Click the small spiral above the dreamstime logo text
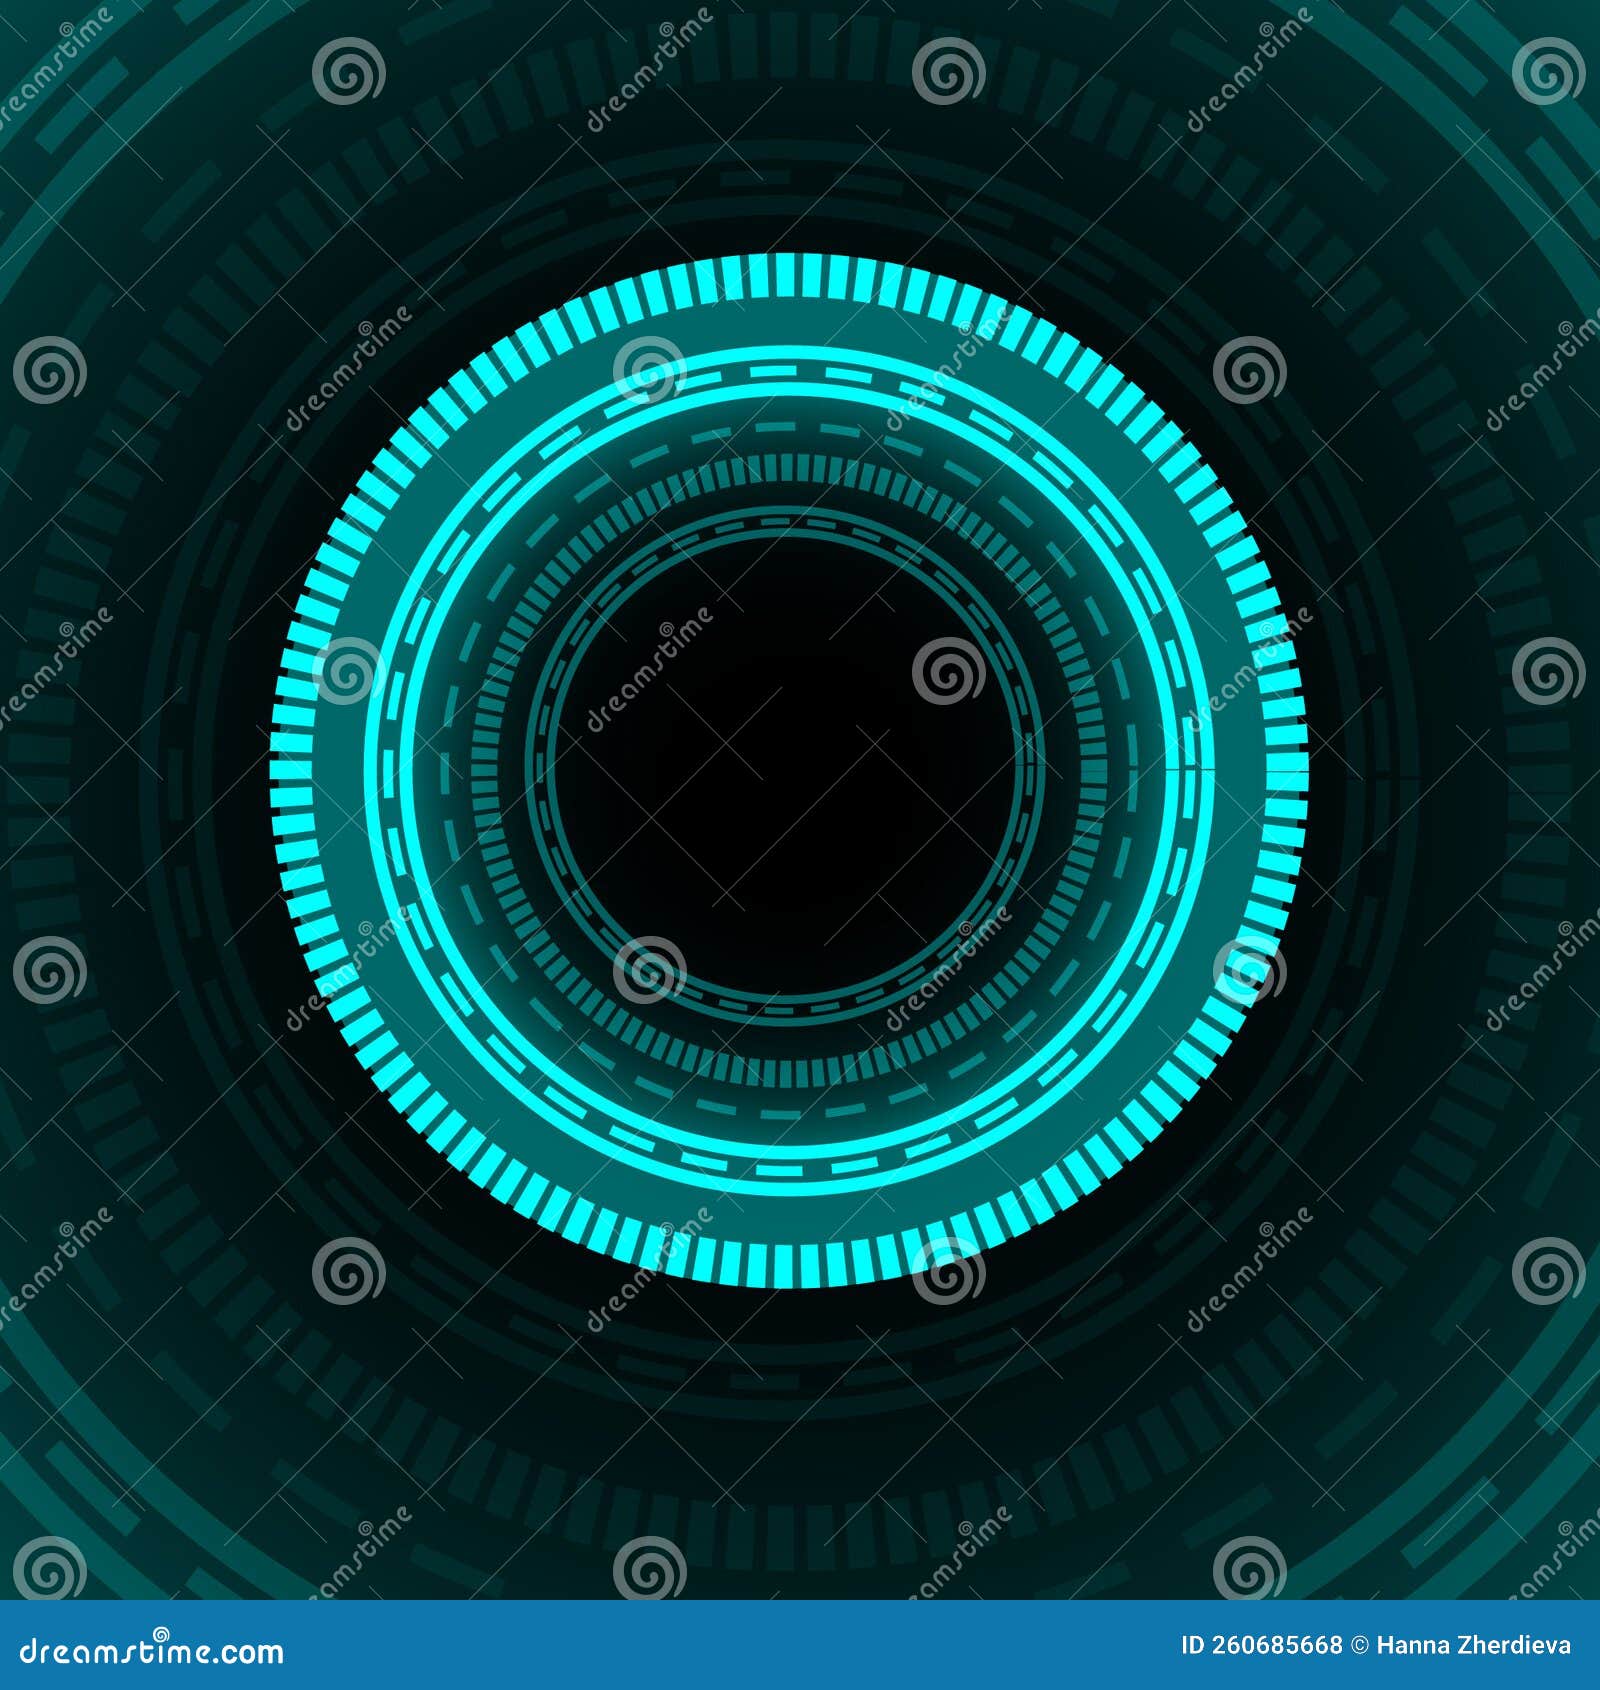 pyautogui.click(x=160, y=1630)
